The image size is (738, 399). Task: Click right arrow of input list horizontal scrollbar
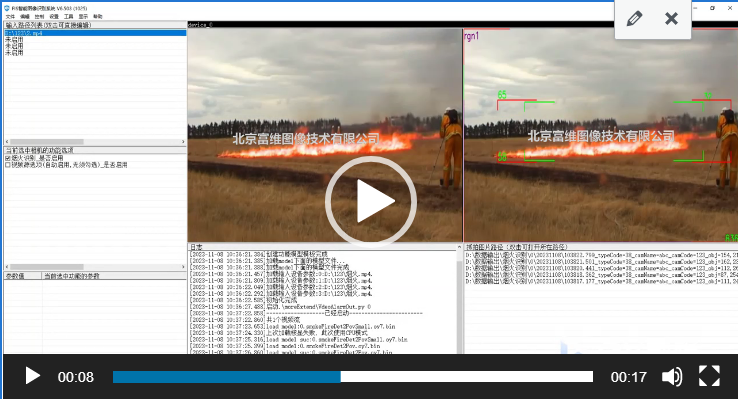(183, 142)
